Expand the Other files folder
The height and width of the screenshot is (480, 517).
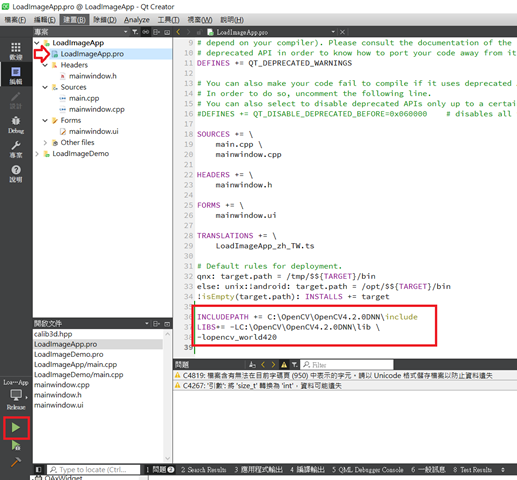45,143
